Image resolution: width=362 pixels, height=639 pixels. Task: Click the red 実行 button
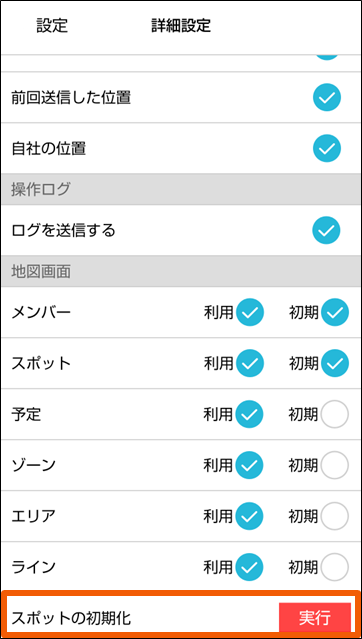click(315, 618)
